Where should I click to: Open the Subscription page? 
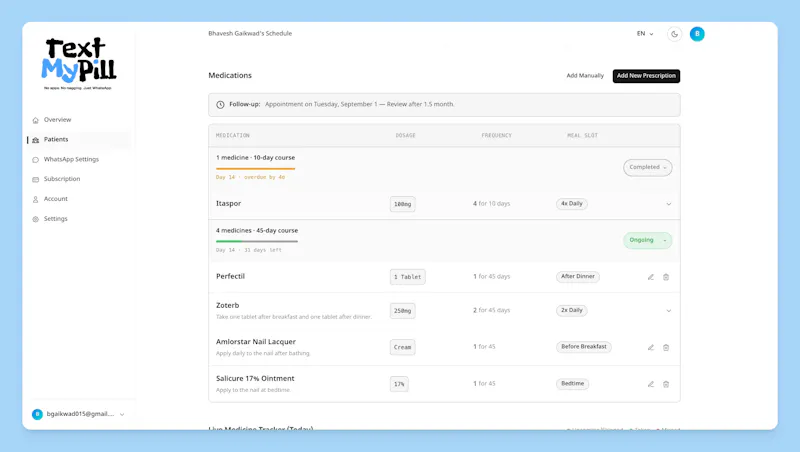click(x=62, y=179)
